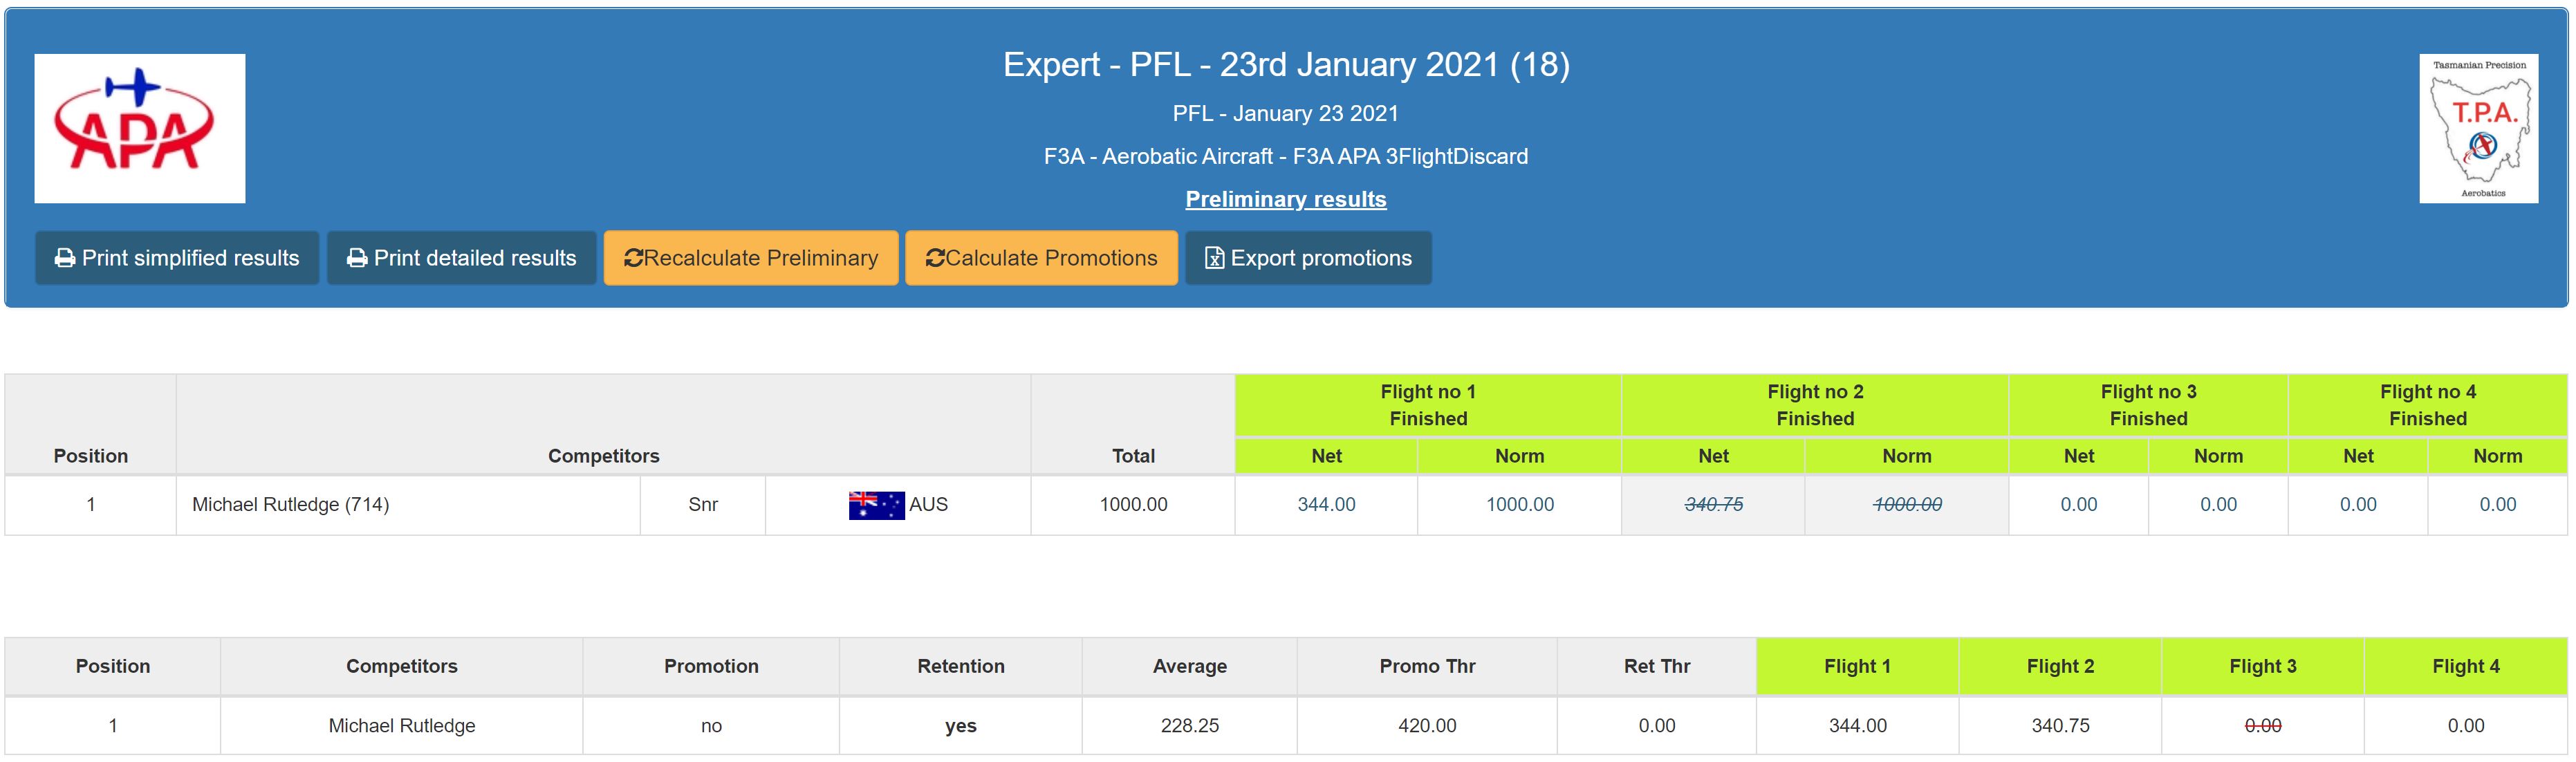This screenshot has height=762, width=2576.
Task: Click refresh icon on Recalculate Preliminary
Action: tap(633, 258)
